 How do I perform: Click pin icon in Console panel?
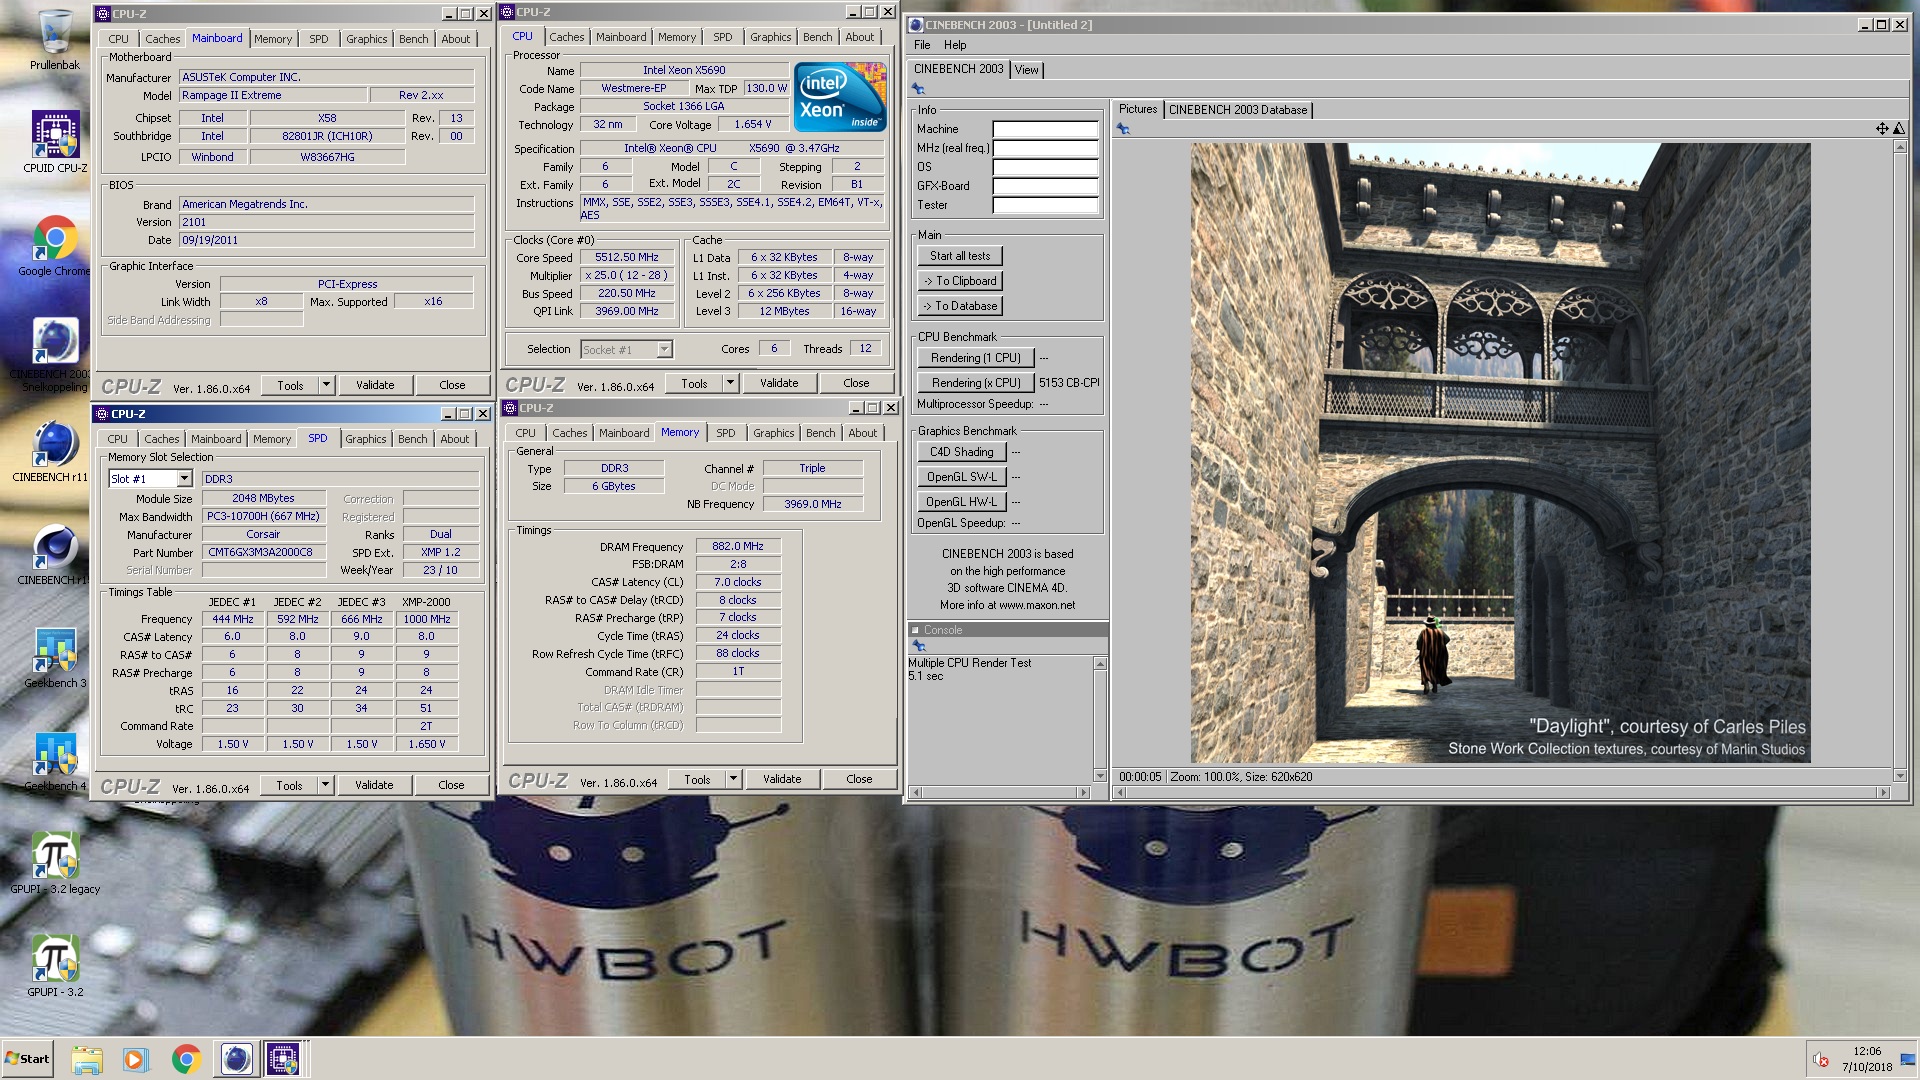coord(919,646)
